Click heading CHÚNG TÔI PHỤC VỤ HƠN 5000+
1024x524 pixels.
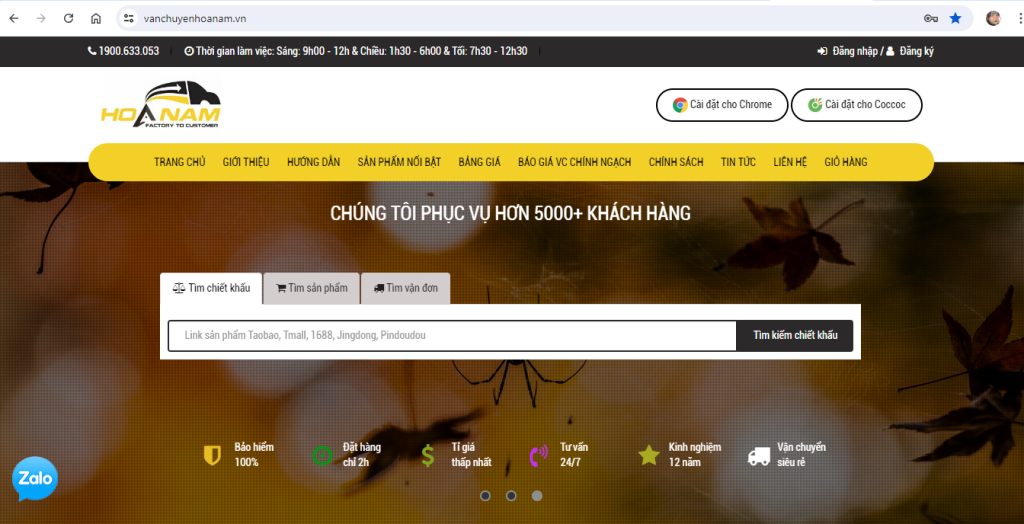[511, 213]
